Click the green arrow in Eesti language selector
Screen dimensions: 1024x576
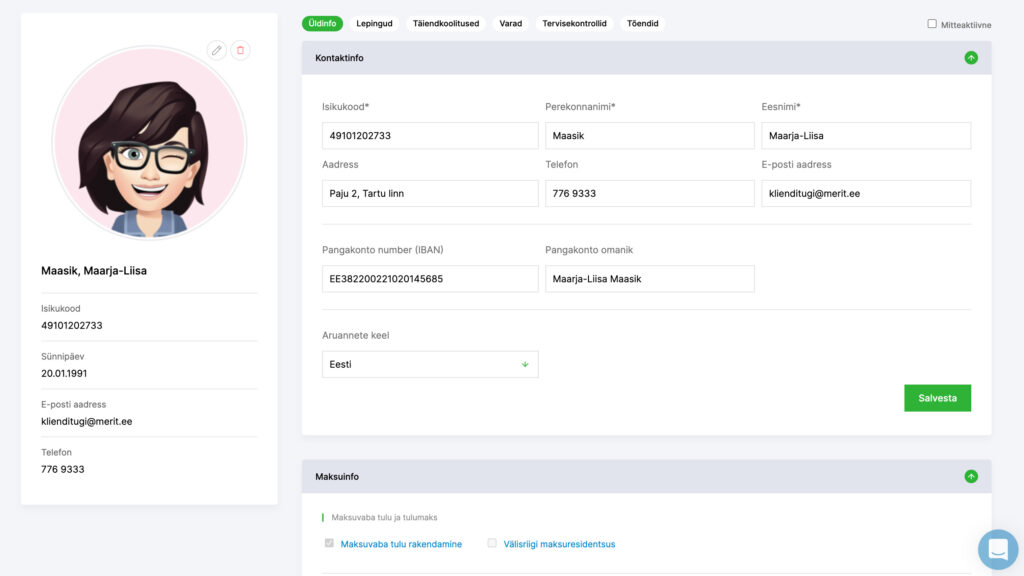click(x=525, y=364)
